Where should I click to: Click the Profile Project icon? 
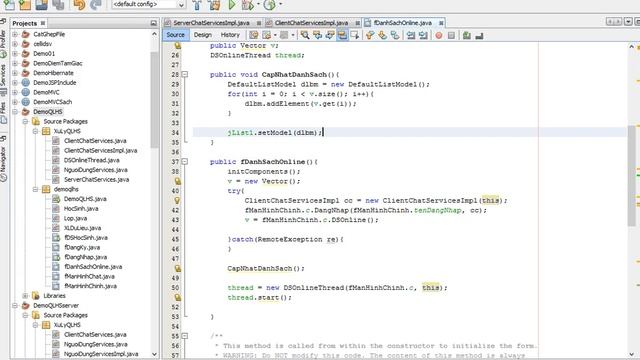(x=269, y=4)
